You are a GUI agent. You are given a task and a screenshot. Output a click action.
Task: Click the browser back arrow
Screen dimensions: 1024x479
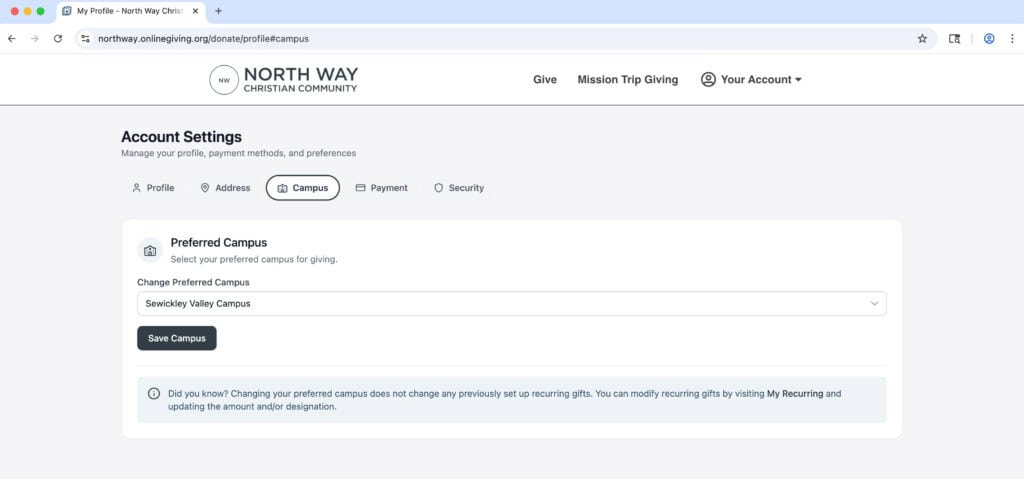pos(11,38)
